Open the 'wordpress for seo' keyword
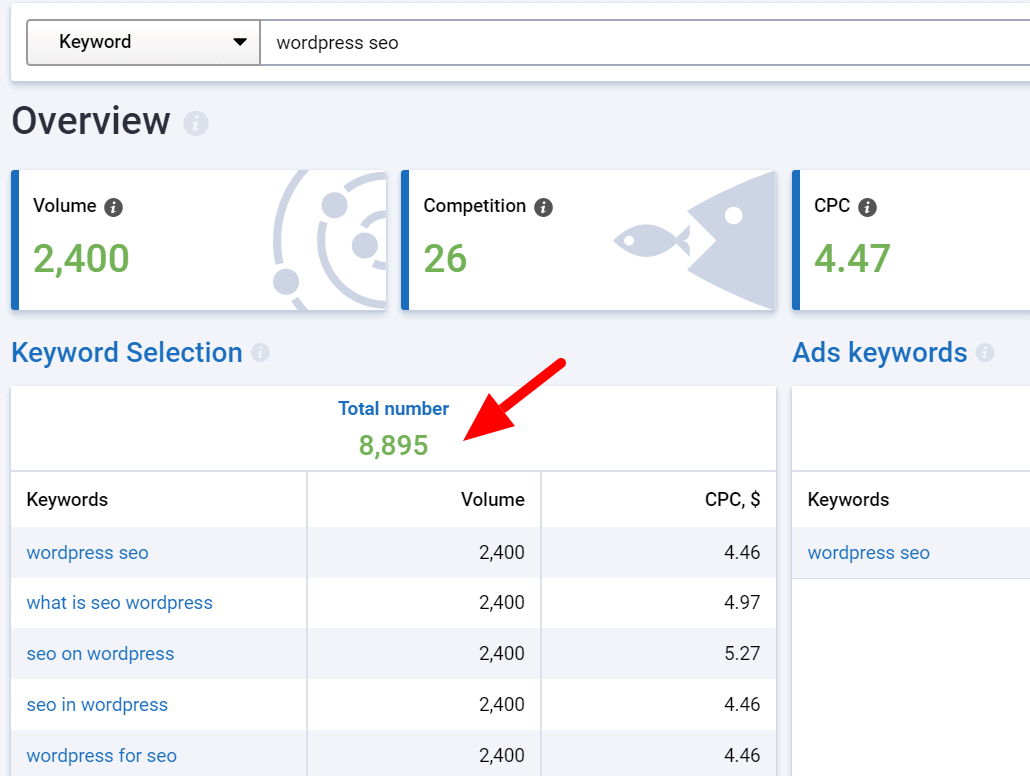 click(x=102, y=756)
